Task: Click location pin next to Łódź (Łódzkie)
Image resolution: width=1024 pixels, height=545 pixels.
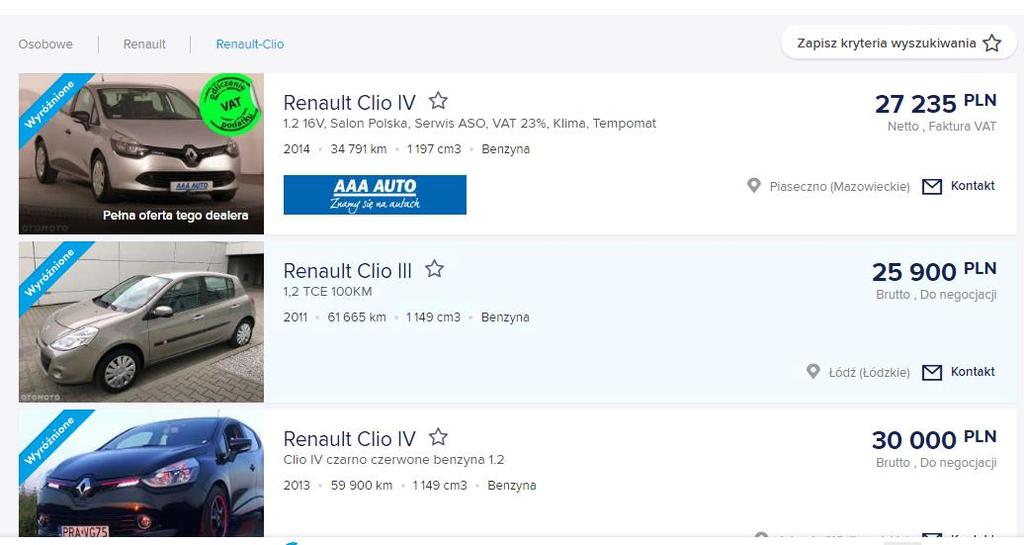Action: (813, 371)
